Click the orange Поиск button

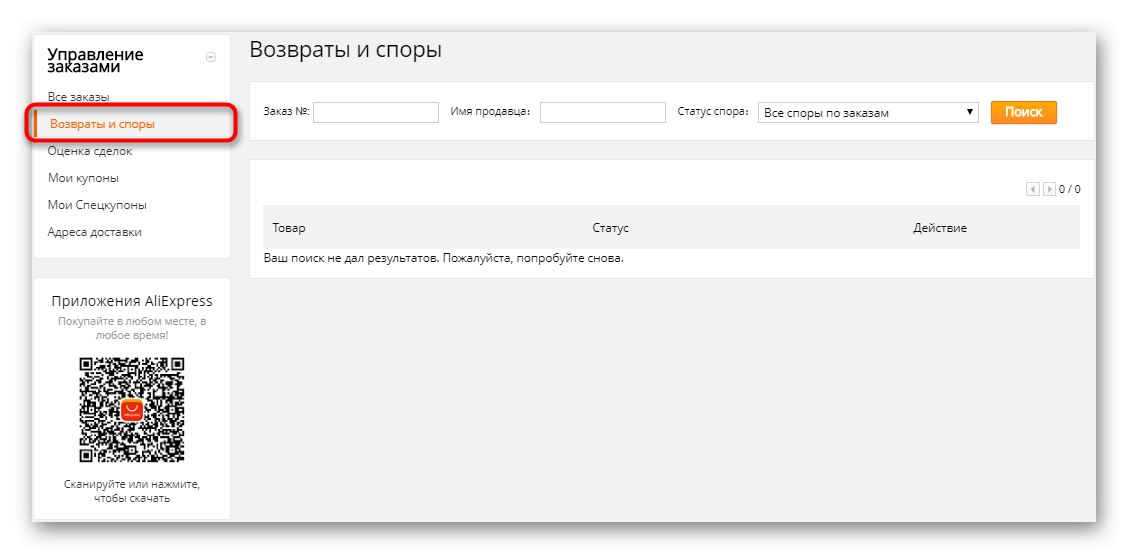point(1023,112)
